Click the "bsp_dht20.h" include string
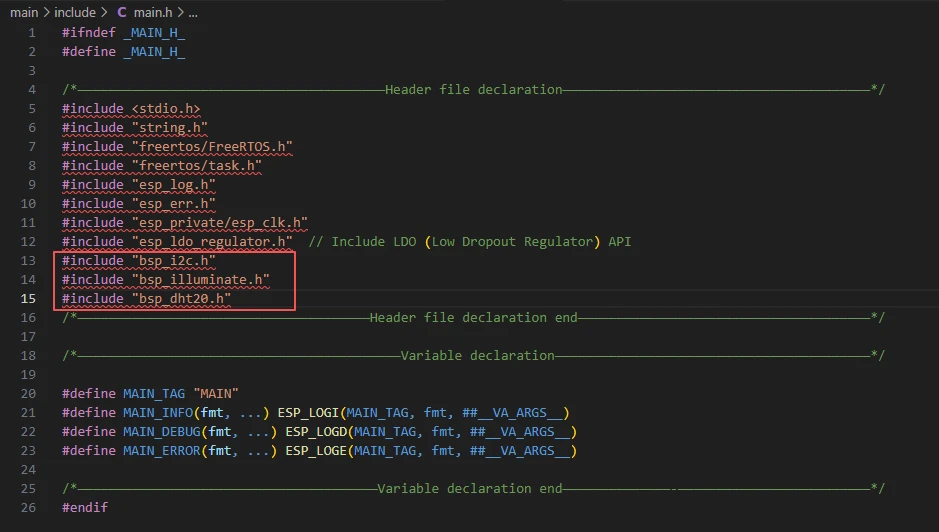This screenshot has width=939, height=532. [178, 299]
